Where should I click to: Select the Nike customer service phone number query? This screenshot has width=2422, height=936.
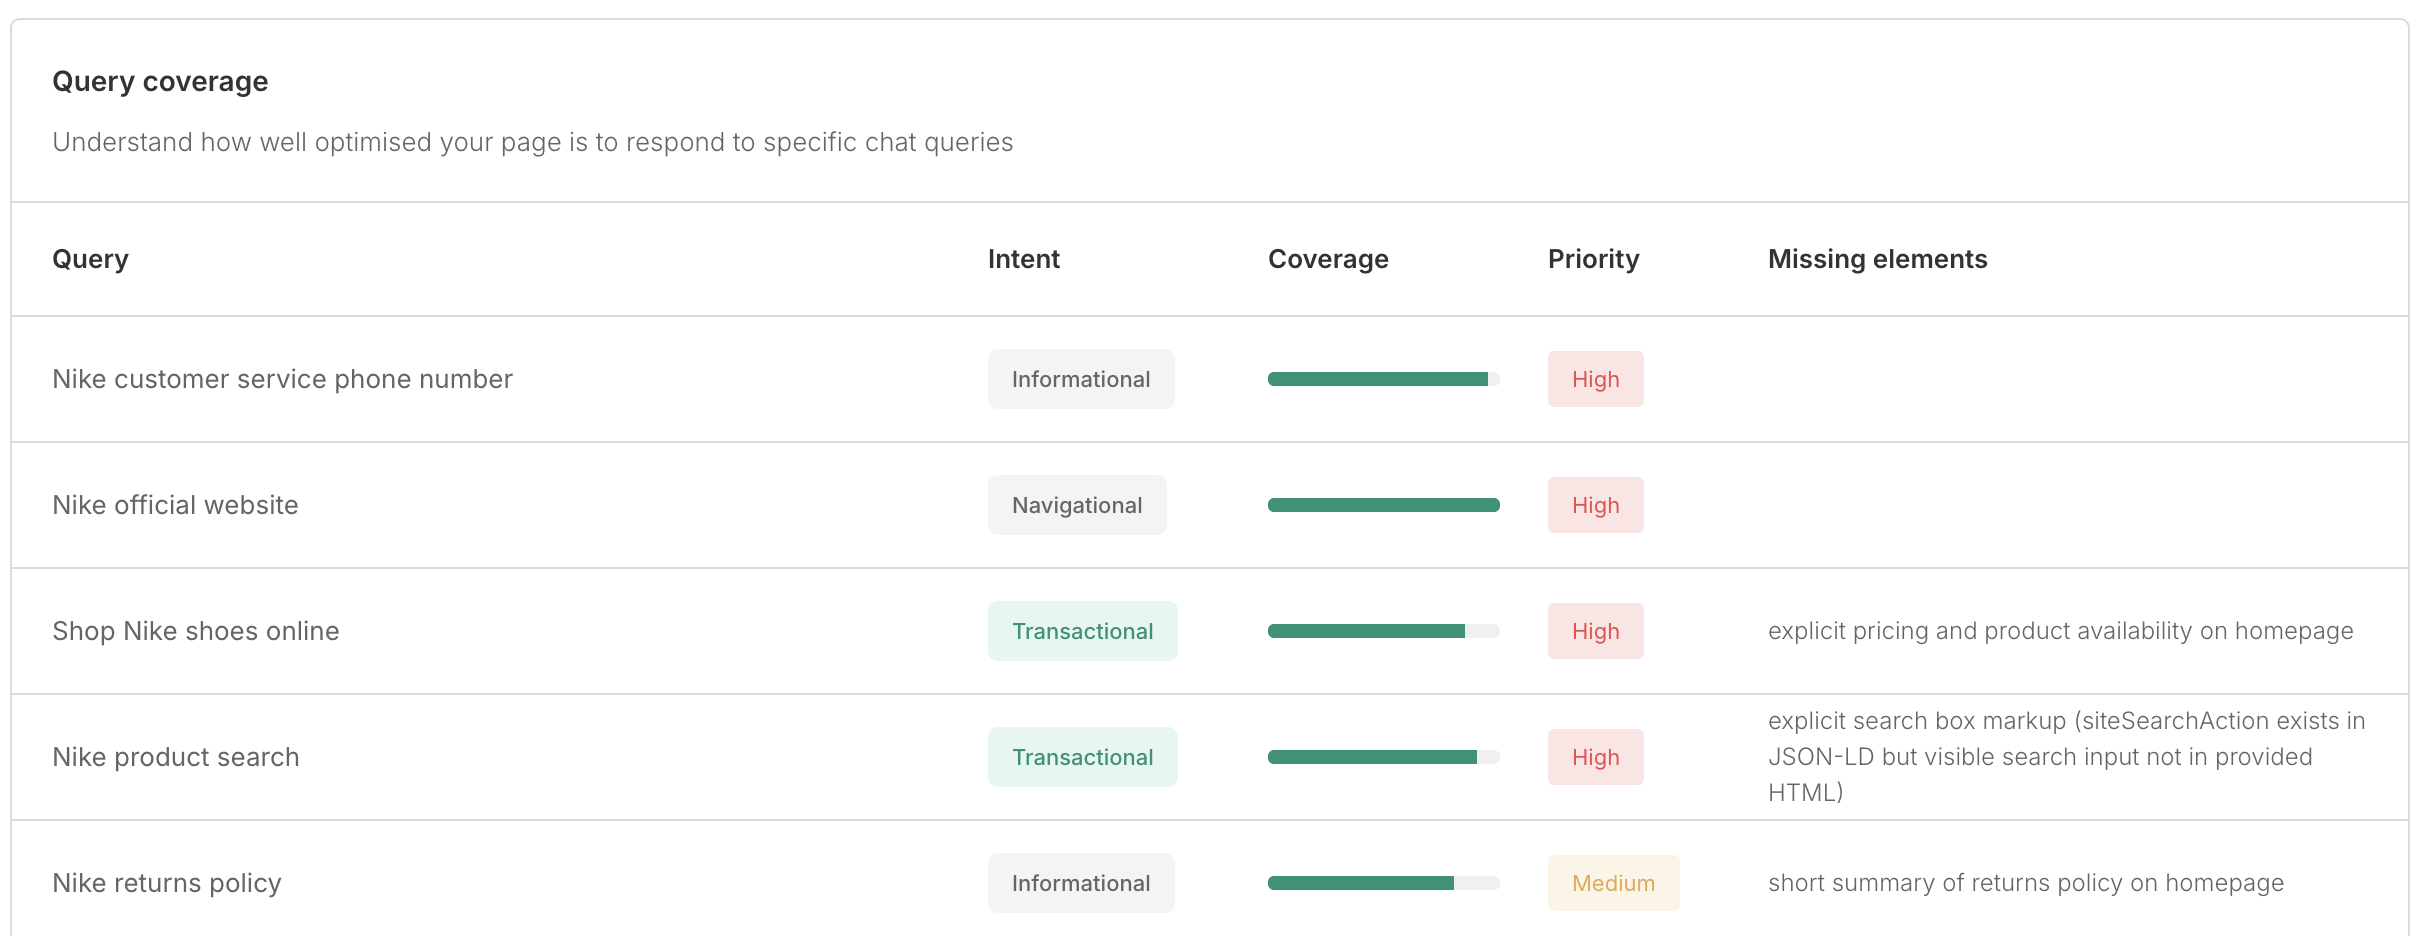click(282, 379)
